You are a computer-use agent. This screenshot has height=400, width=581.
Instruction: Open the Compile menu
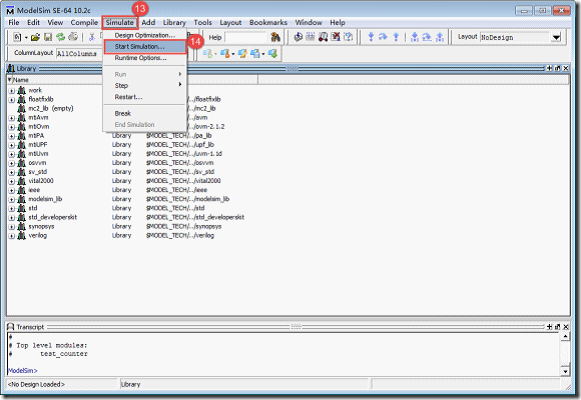pyautogui.click(x=84, y=23)
